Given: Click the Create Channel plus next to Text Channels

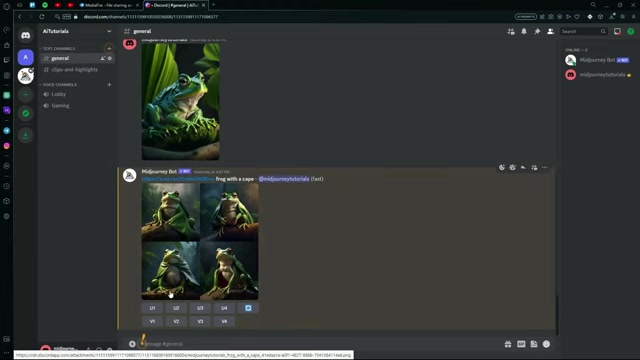Looking at the screenshot, I should click(109, 49).
